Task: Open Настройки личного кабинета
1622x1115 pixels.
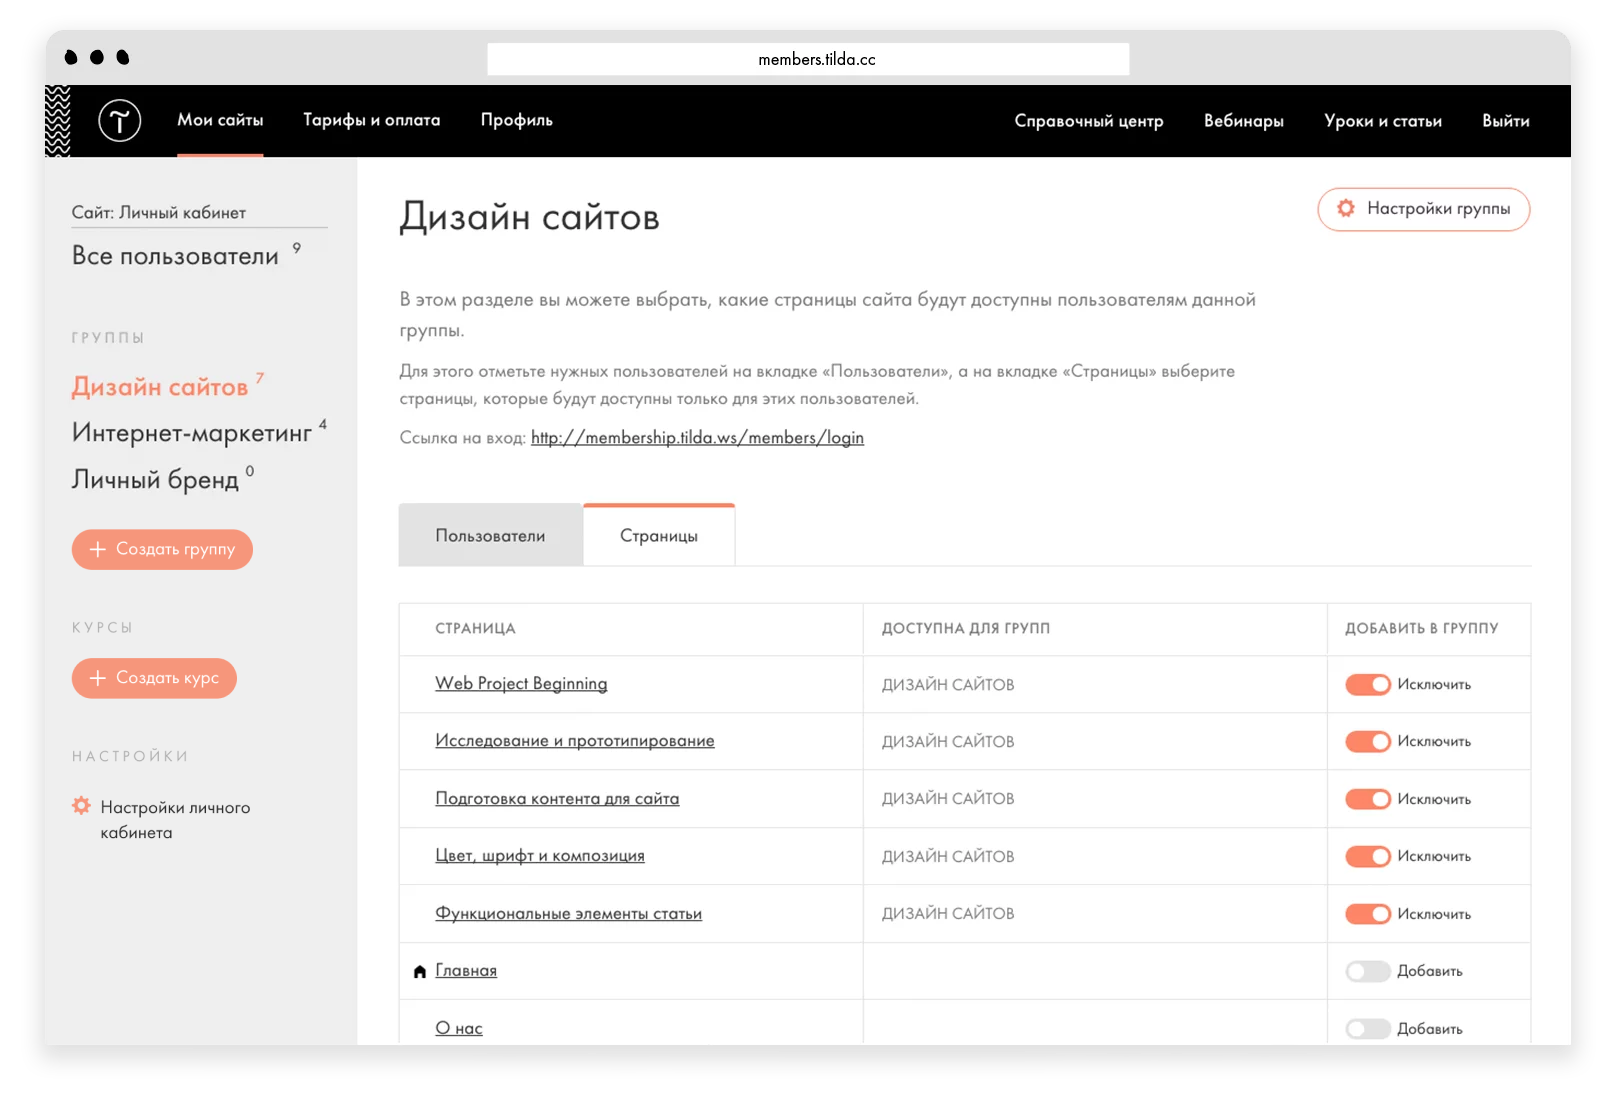Action: click(175, 820)
